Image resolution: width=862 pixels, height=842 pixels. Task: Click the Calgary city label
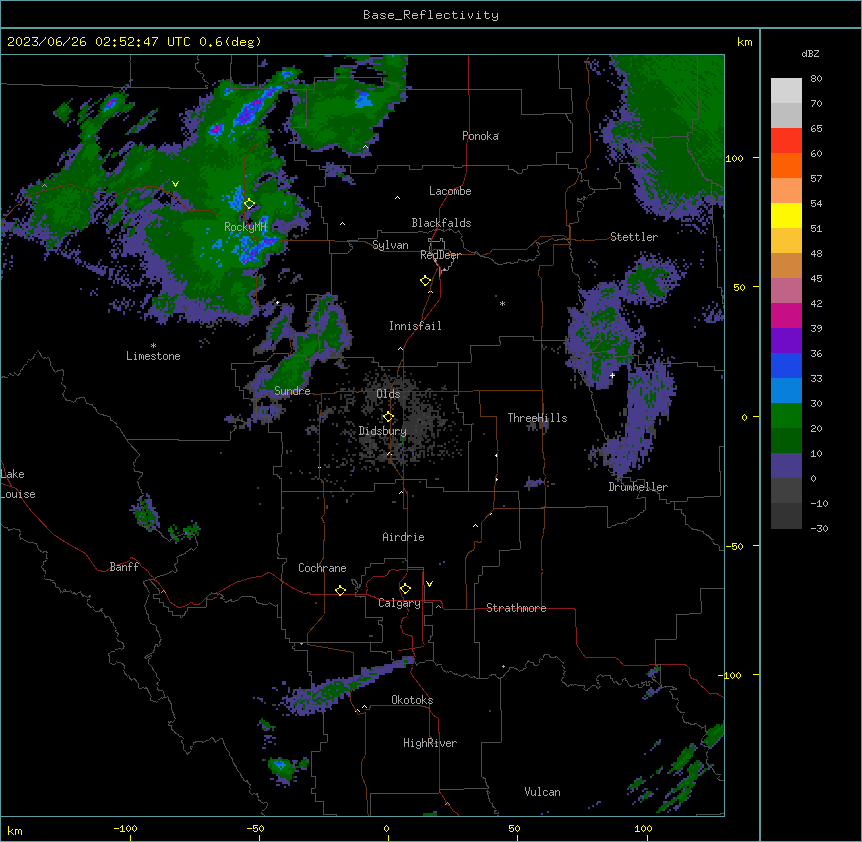coord(399,603)
